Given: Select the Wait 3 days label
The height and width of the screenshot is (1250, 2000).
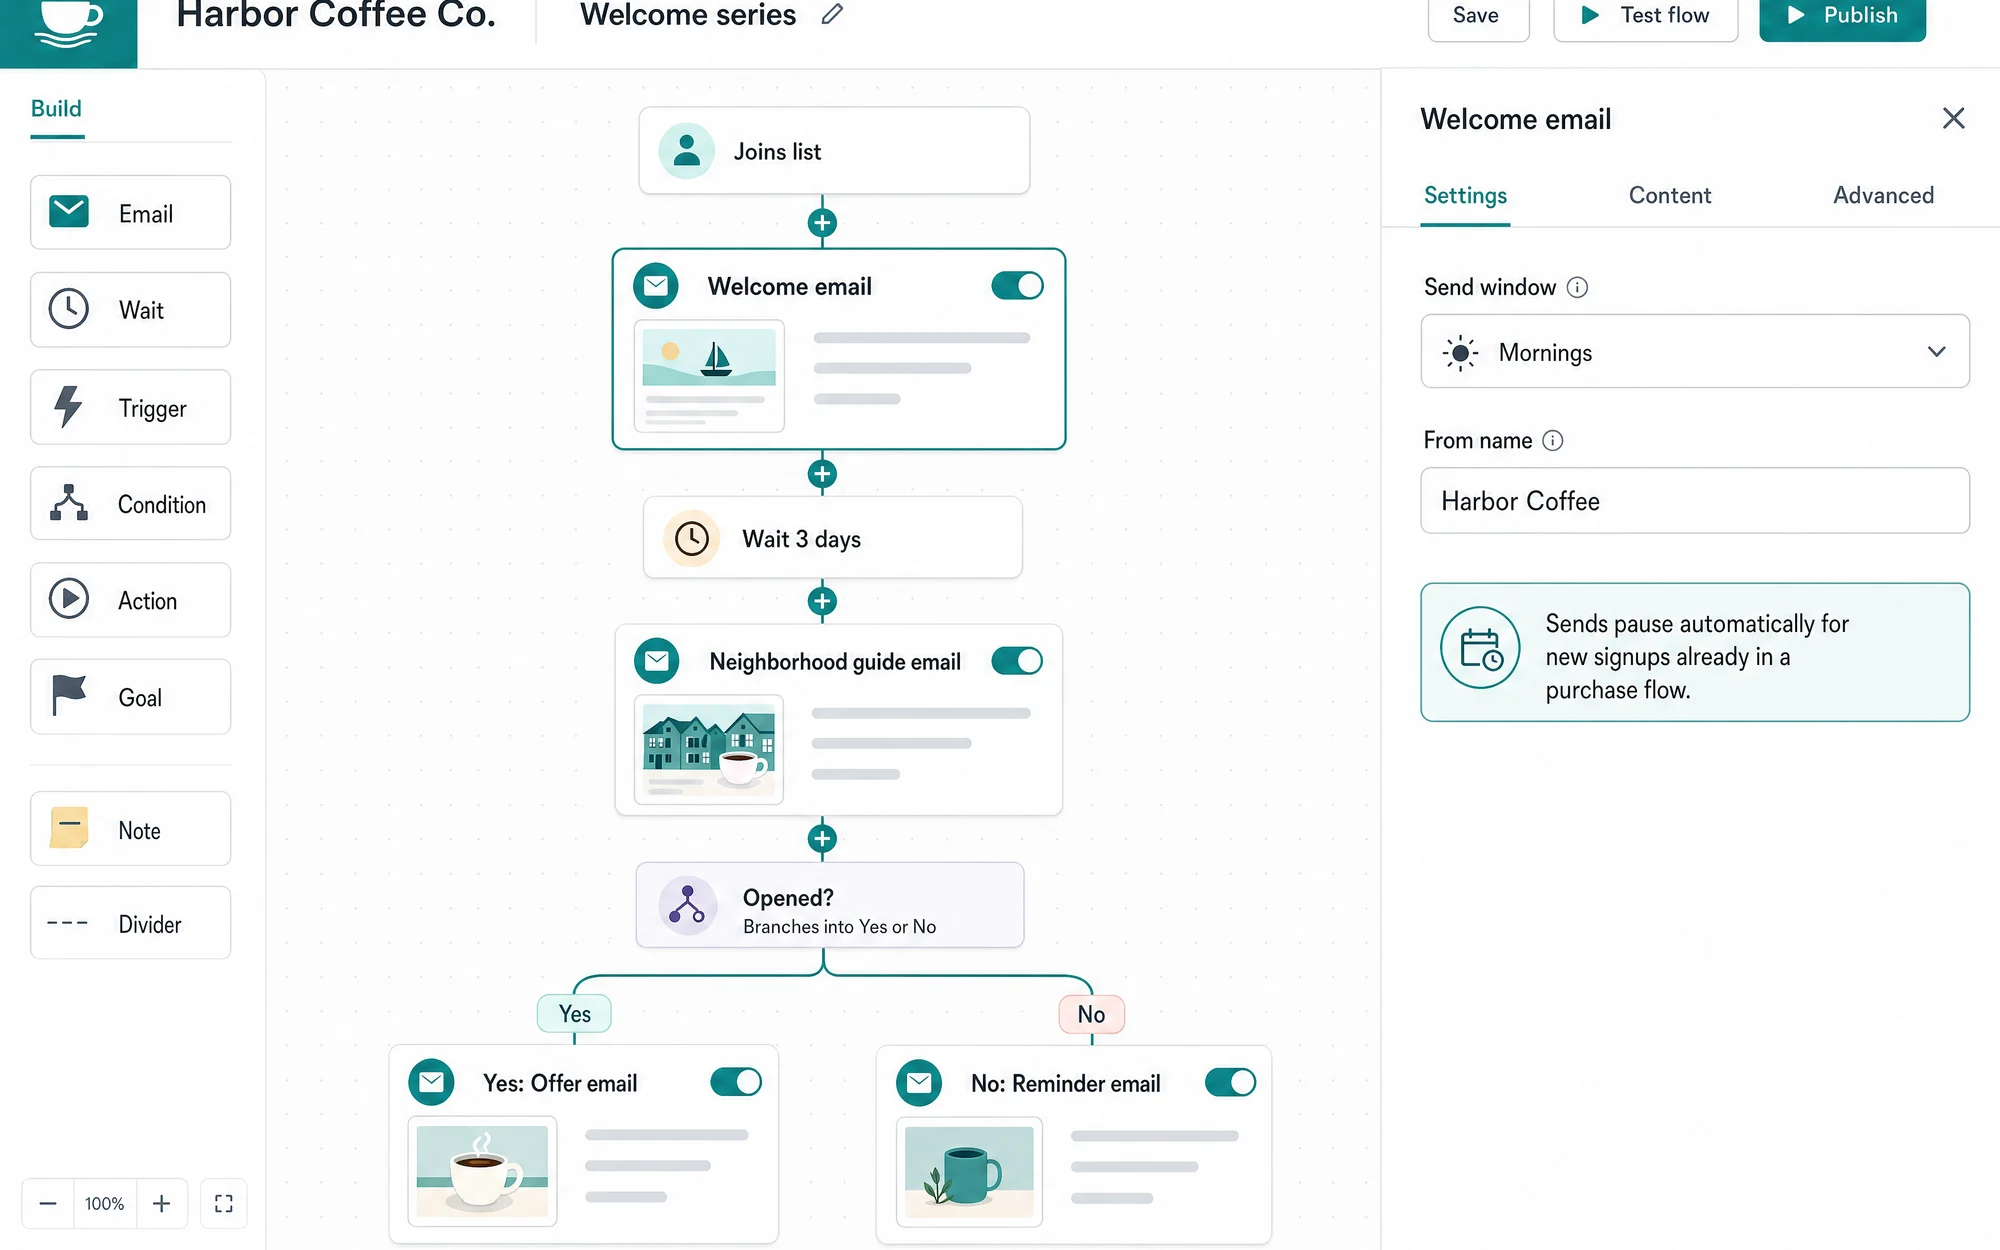Looking at the screenshot, I should pyautogui.click(x=801, y=540).
